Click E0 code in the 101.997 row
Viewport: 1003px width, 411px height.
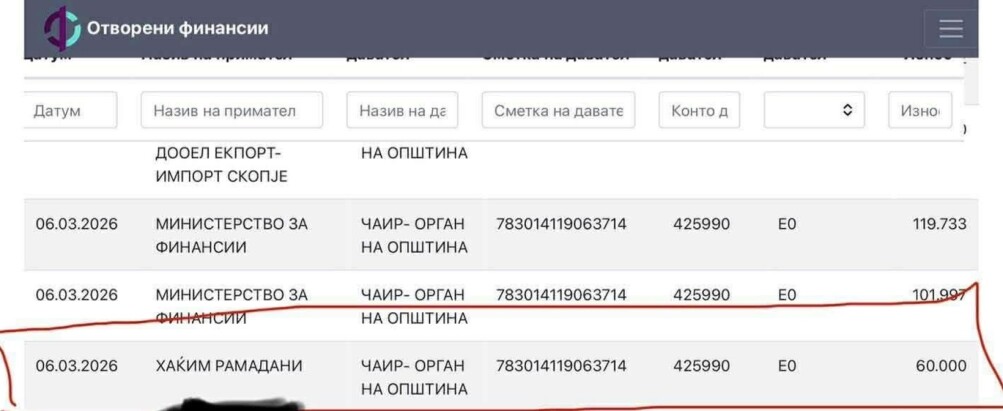click(786, 295)
